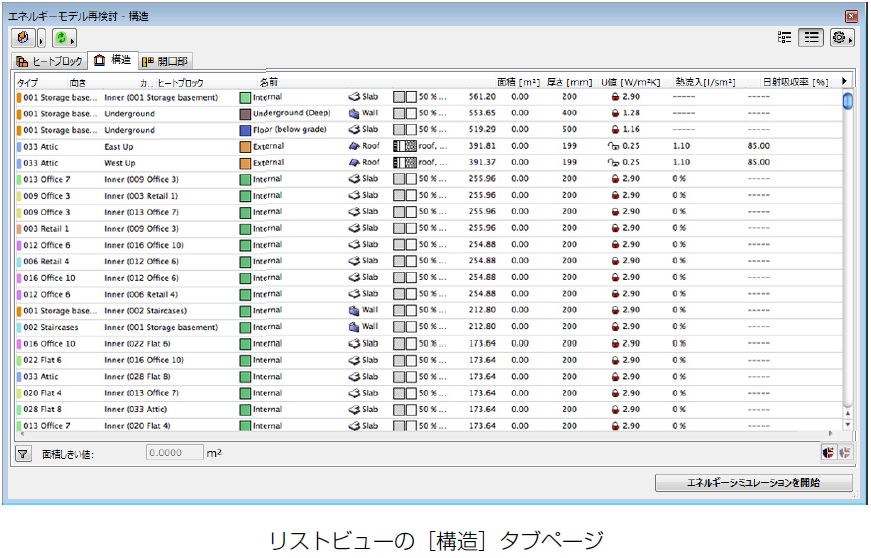Viewport: 871px width, 558px height.
Task: Sort by 名前 column header
Action: (268, 82)
